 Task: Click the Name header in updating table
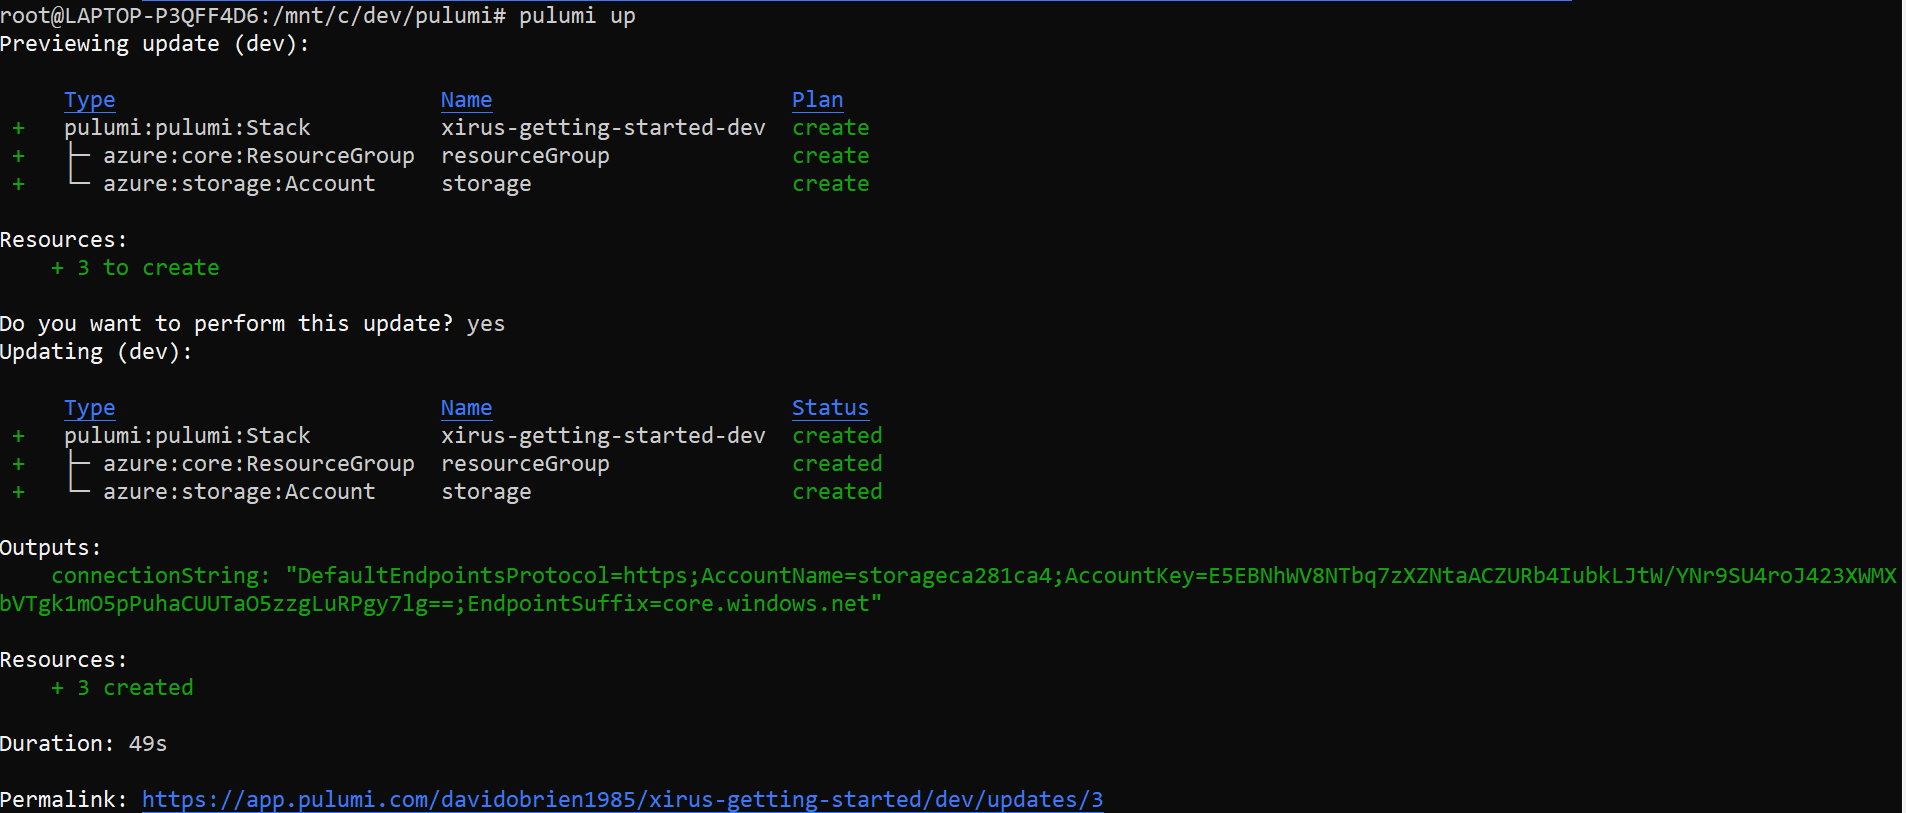click(466, 408)
